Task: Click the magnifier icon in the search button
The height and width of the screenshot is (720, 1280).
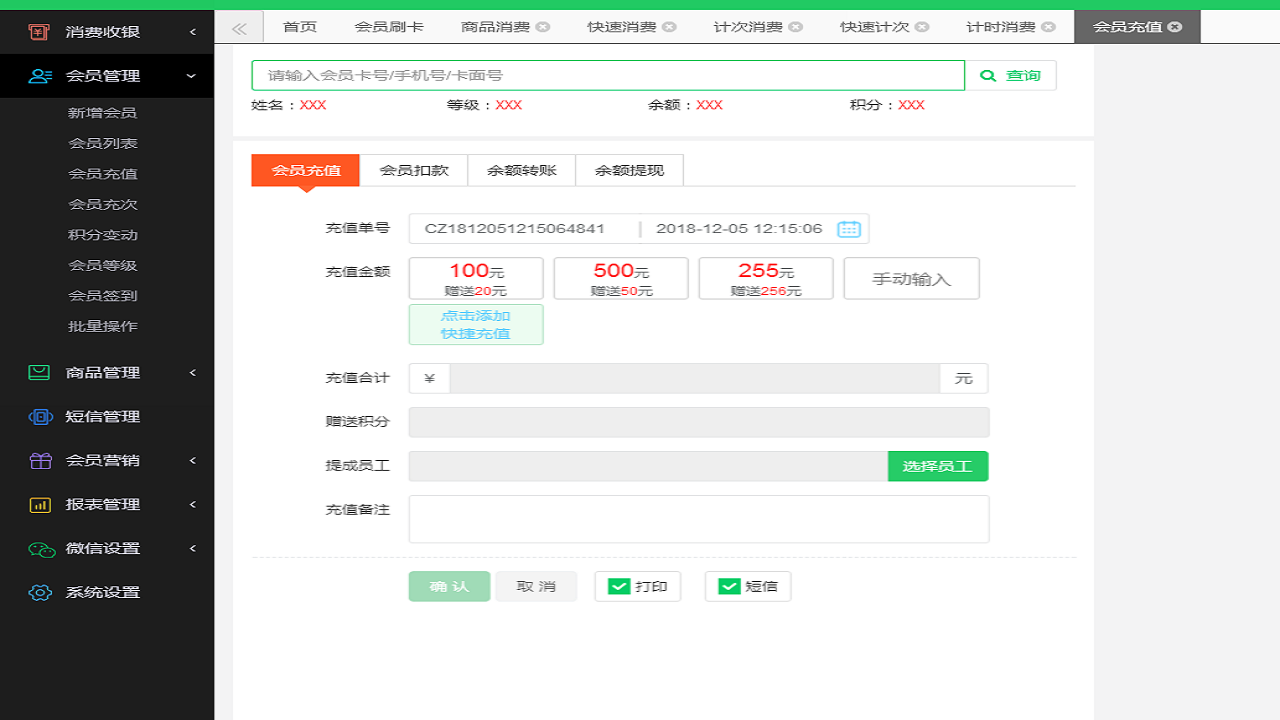Action: 989,75
